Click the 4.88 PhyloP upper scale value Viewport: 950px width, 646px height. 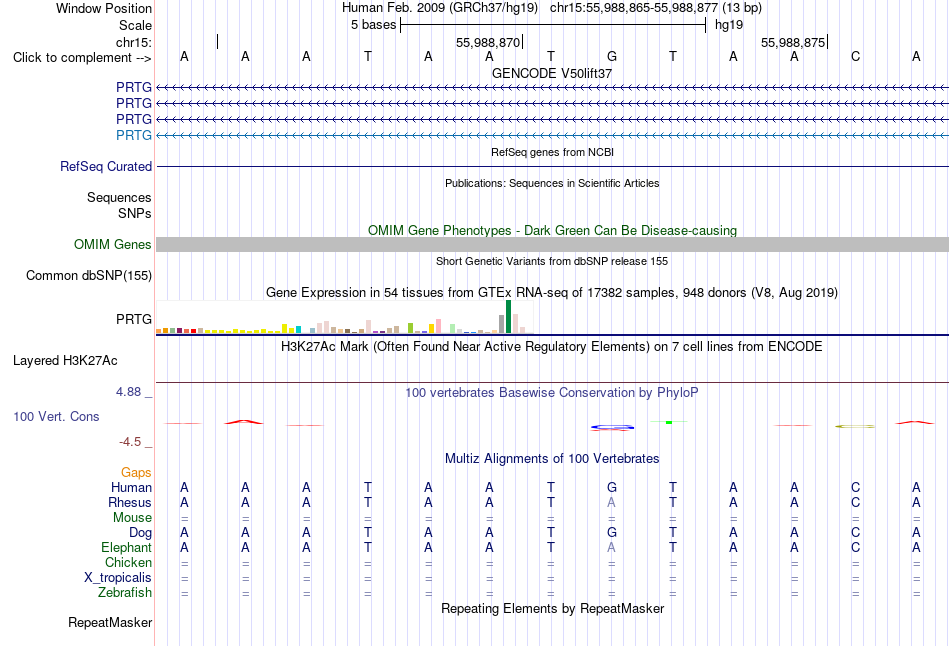[x=128, y=392]
